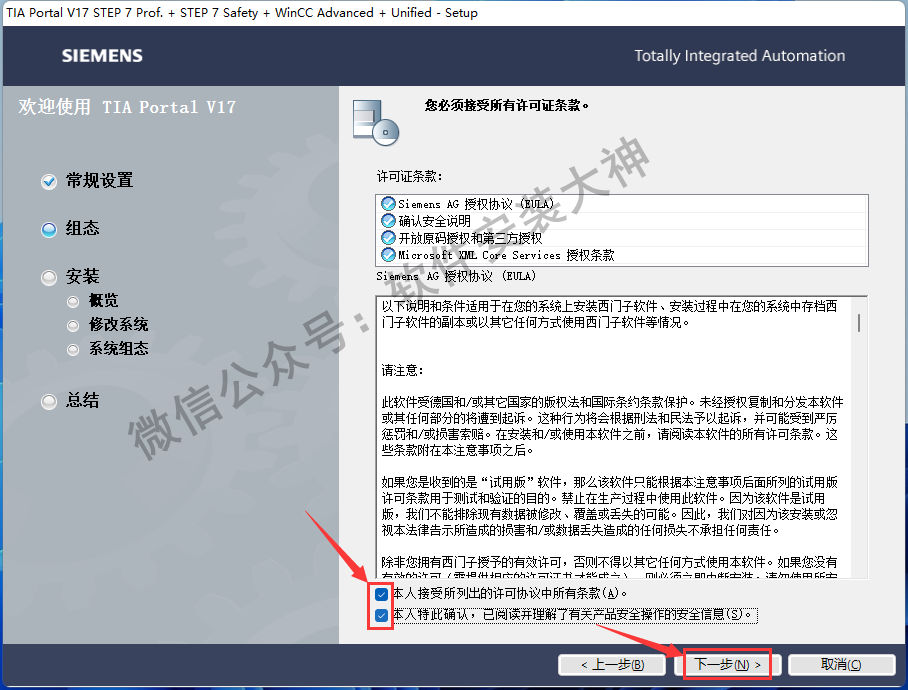
Task: Cancel setup with the 取消(C) button
Action: (x=841, y=665)
